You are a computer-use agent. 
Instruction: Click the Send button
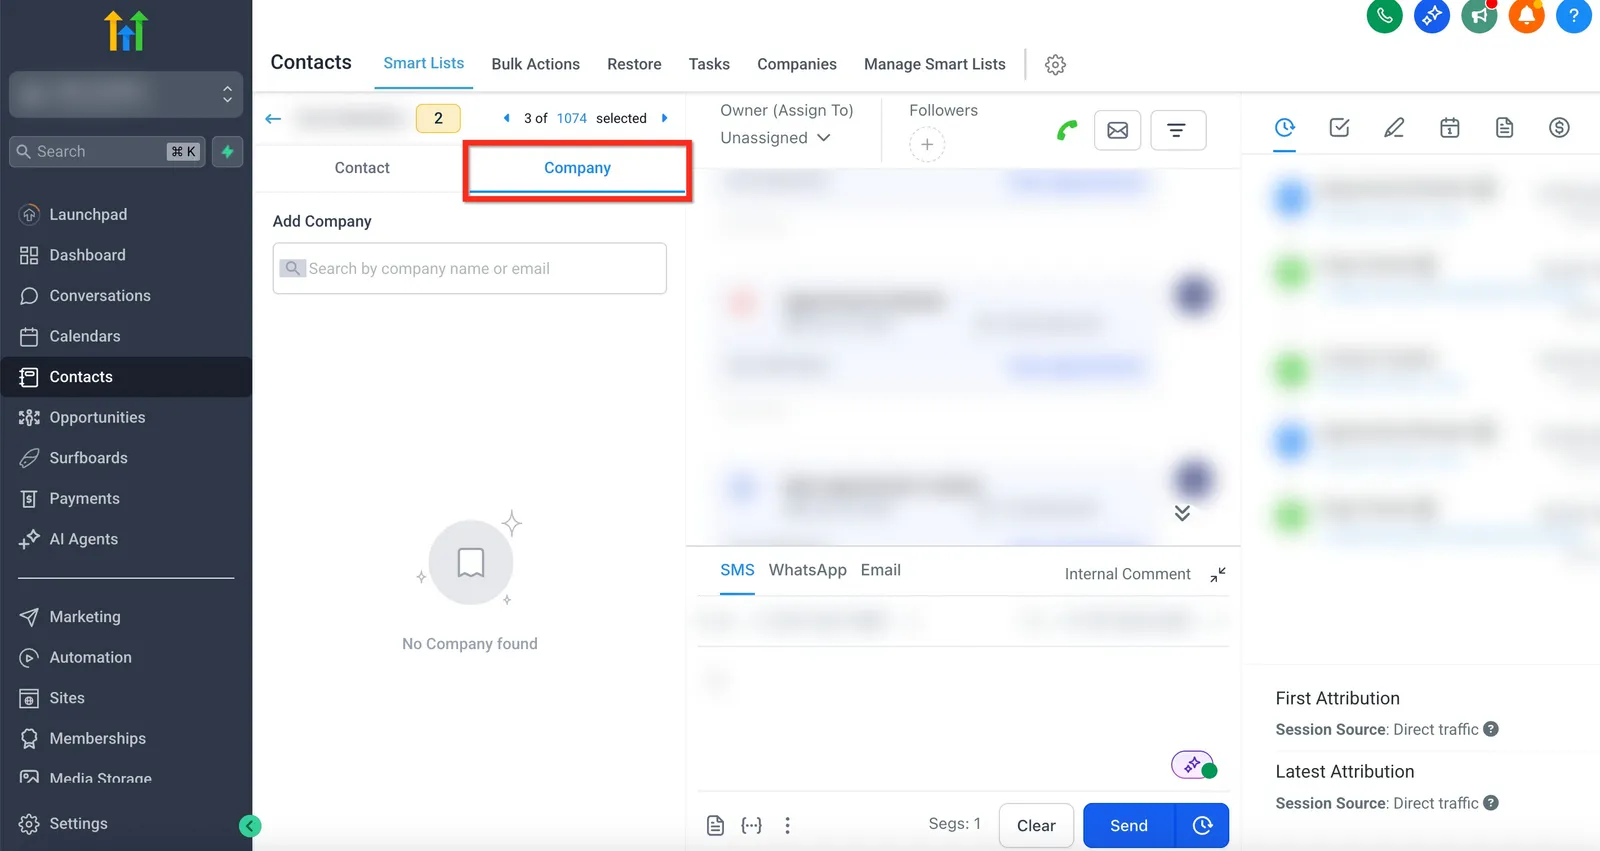pos(1129,826)
